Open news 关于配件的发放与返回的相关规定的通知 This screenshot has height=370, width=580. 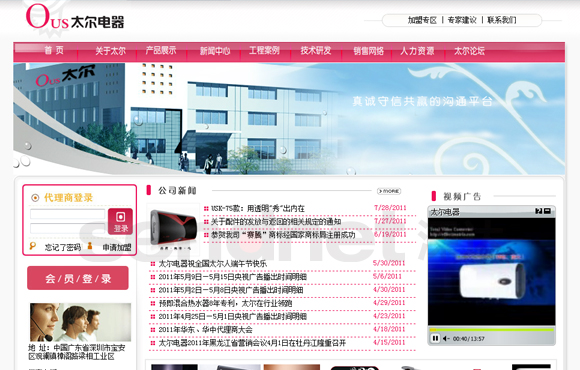(x=276, y=222)
